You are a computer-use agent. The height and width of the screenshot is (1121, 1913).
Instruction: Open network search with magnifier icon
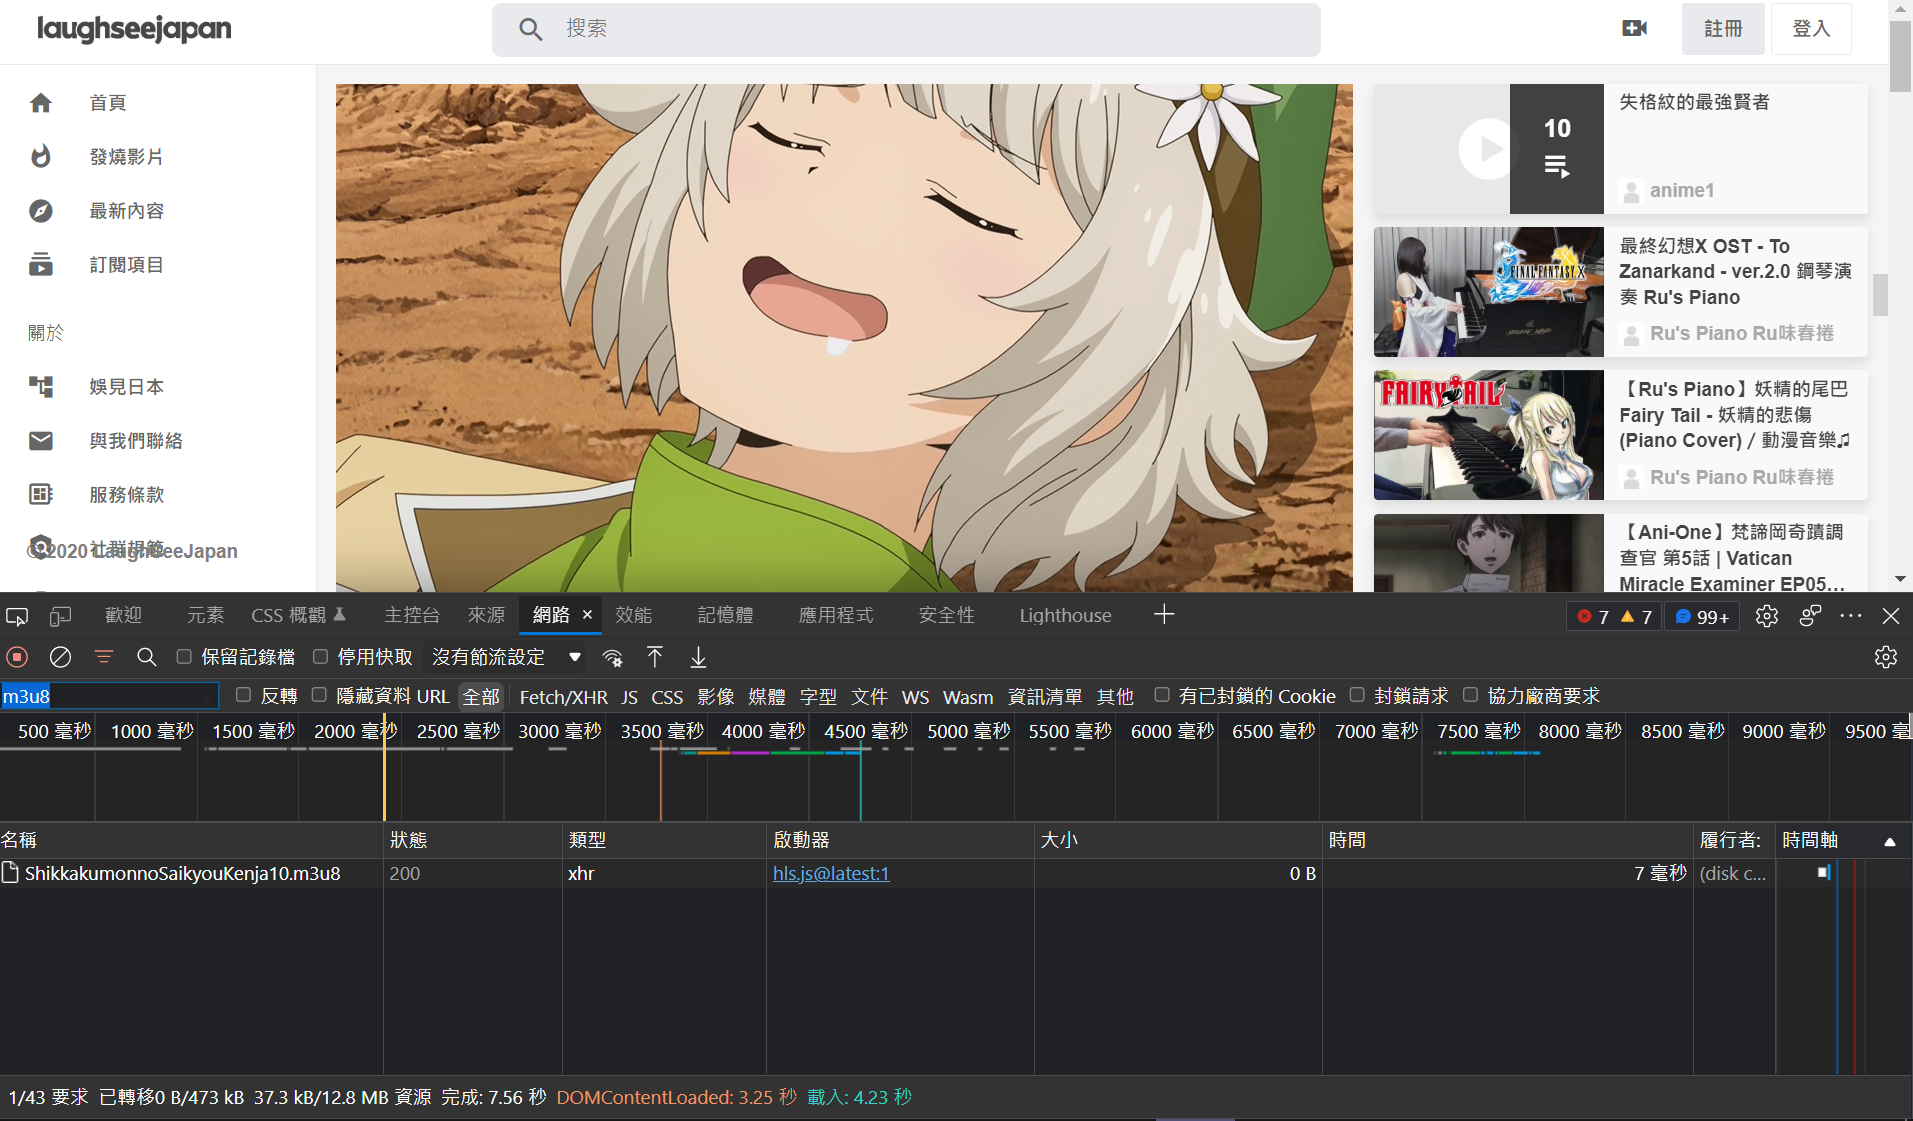tap(147, 657)
